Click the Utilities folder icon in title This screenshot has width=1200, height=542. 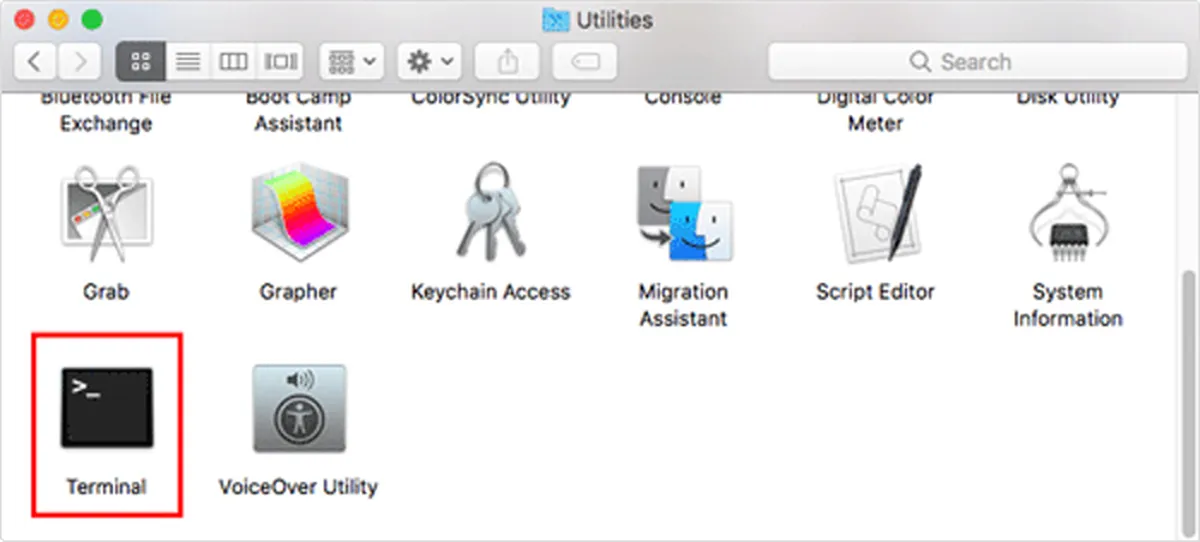555,19
